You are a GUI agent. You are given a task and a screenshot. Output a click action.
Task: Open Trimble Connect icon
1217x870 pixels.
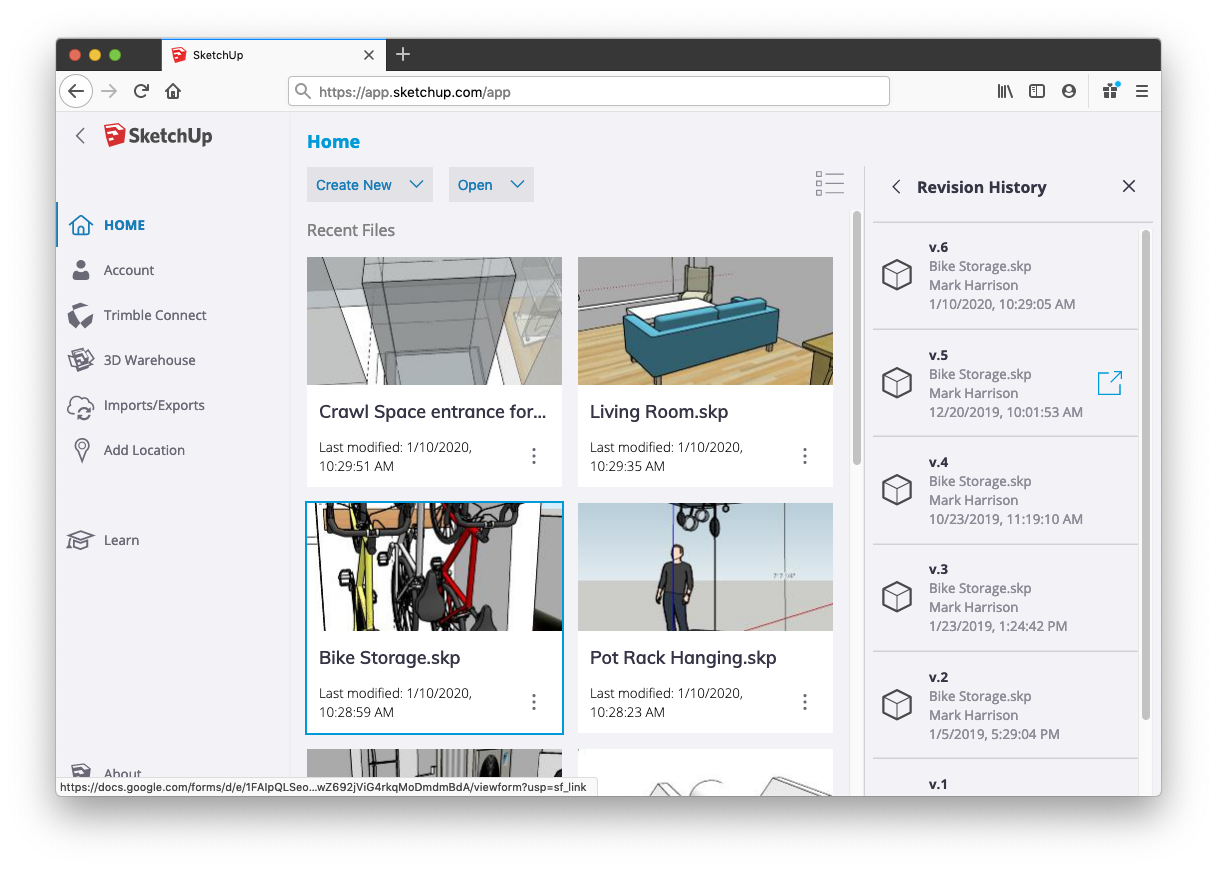point(81,315)
